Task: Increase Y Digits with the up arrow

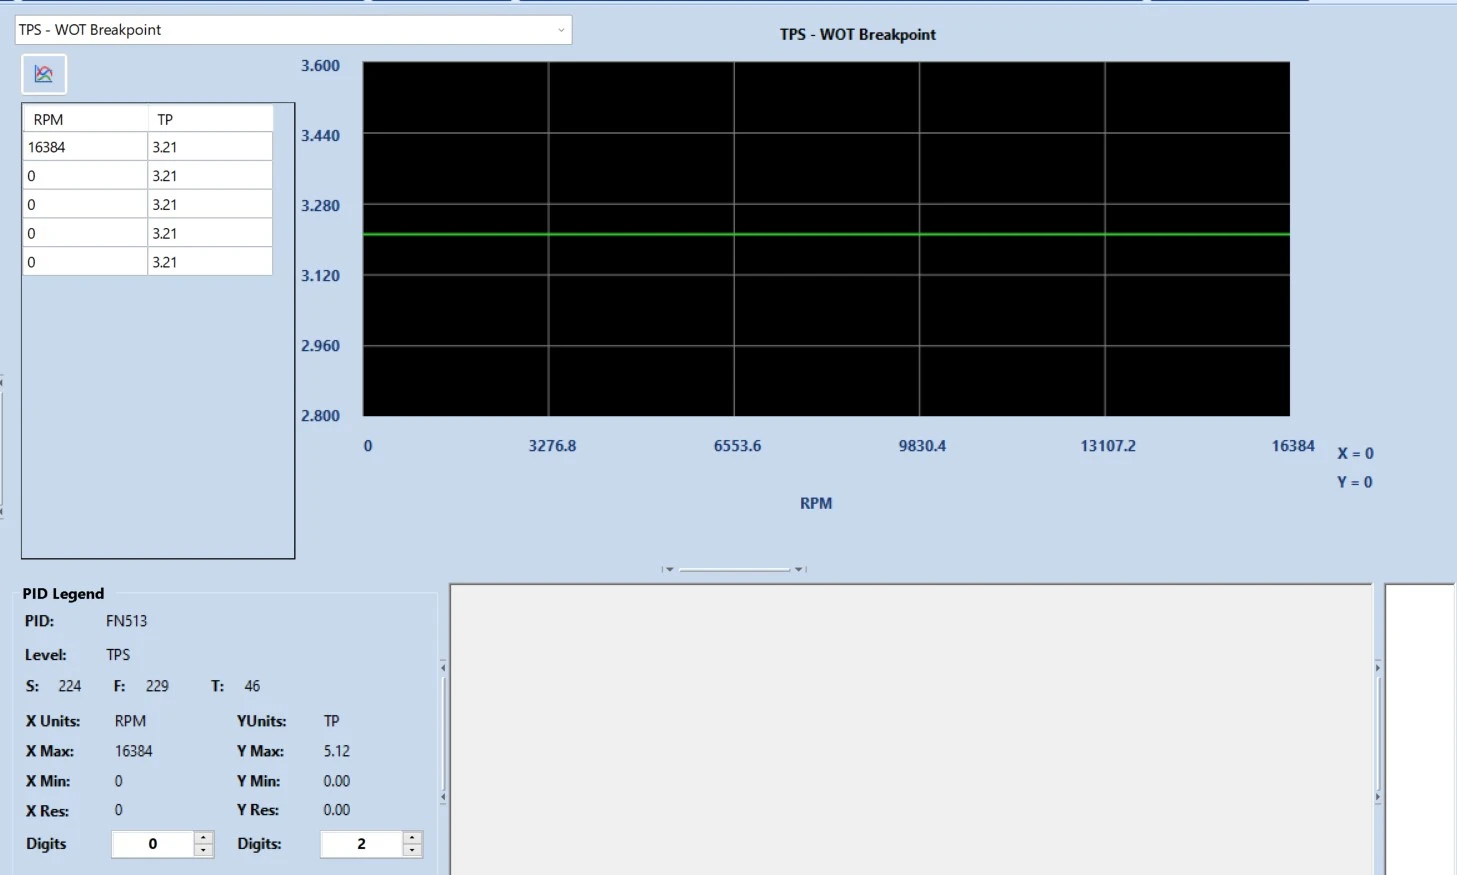Action: pyautogui.click(x=412, y=838)
